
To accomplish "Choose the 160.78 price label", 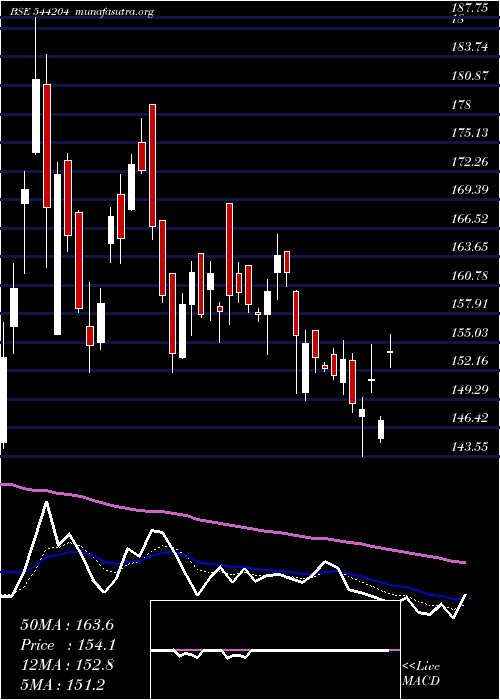I will pyautogui.click(x=469, y=275).
